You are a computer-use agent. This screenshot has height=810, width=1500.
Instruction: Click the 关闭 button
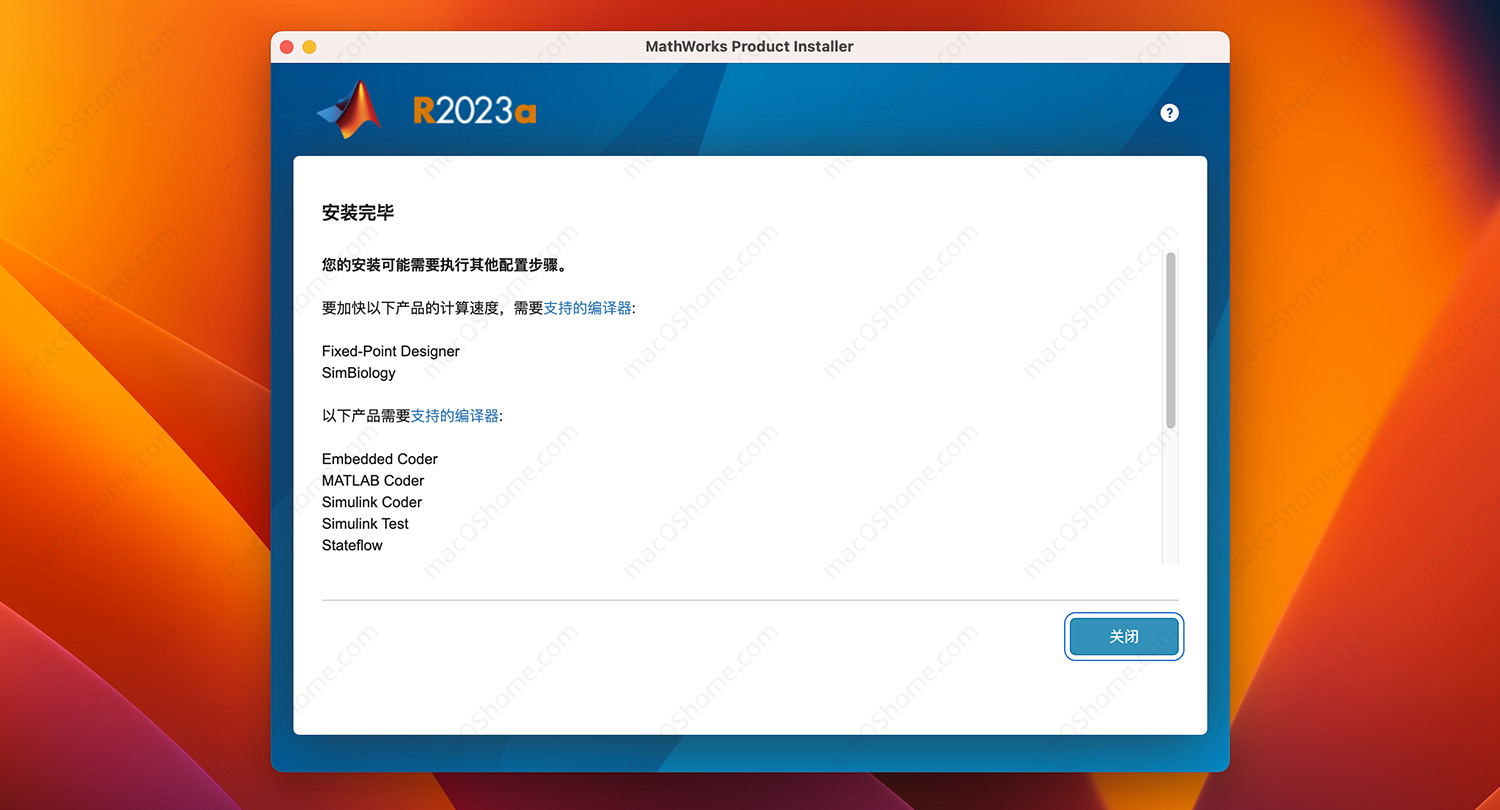[x=1124, y=636]
